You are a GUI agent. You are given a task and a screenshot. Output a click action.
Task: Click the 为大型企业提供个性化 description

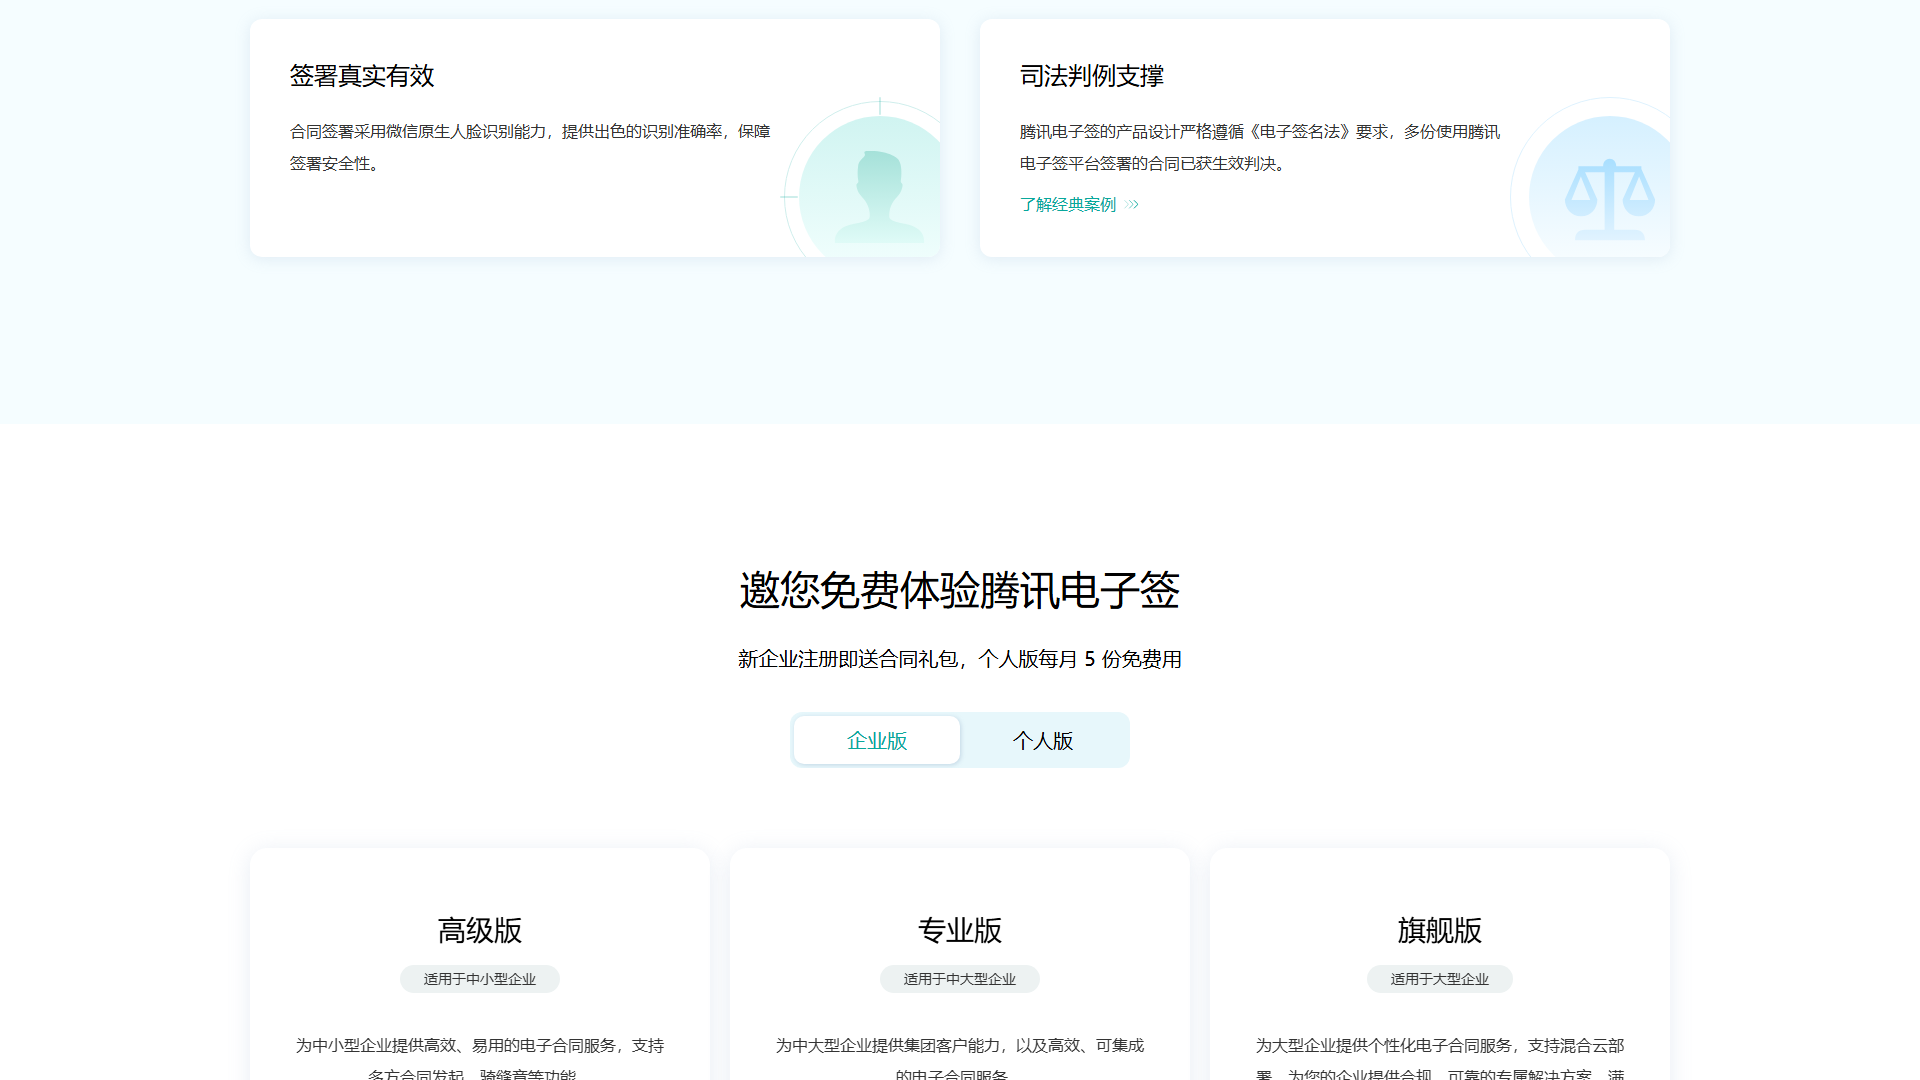click(x=1440, y=1058)
